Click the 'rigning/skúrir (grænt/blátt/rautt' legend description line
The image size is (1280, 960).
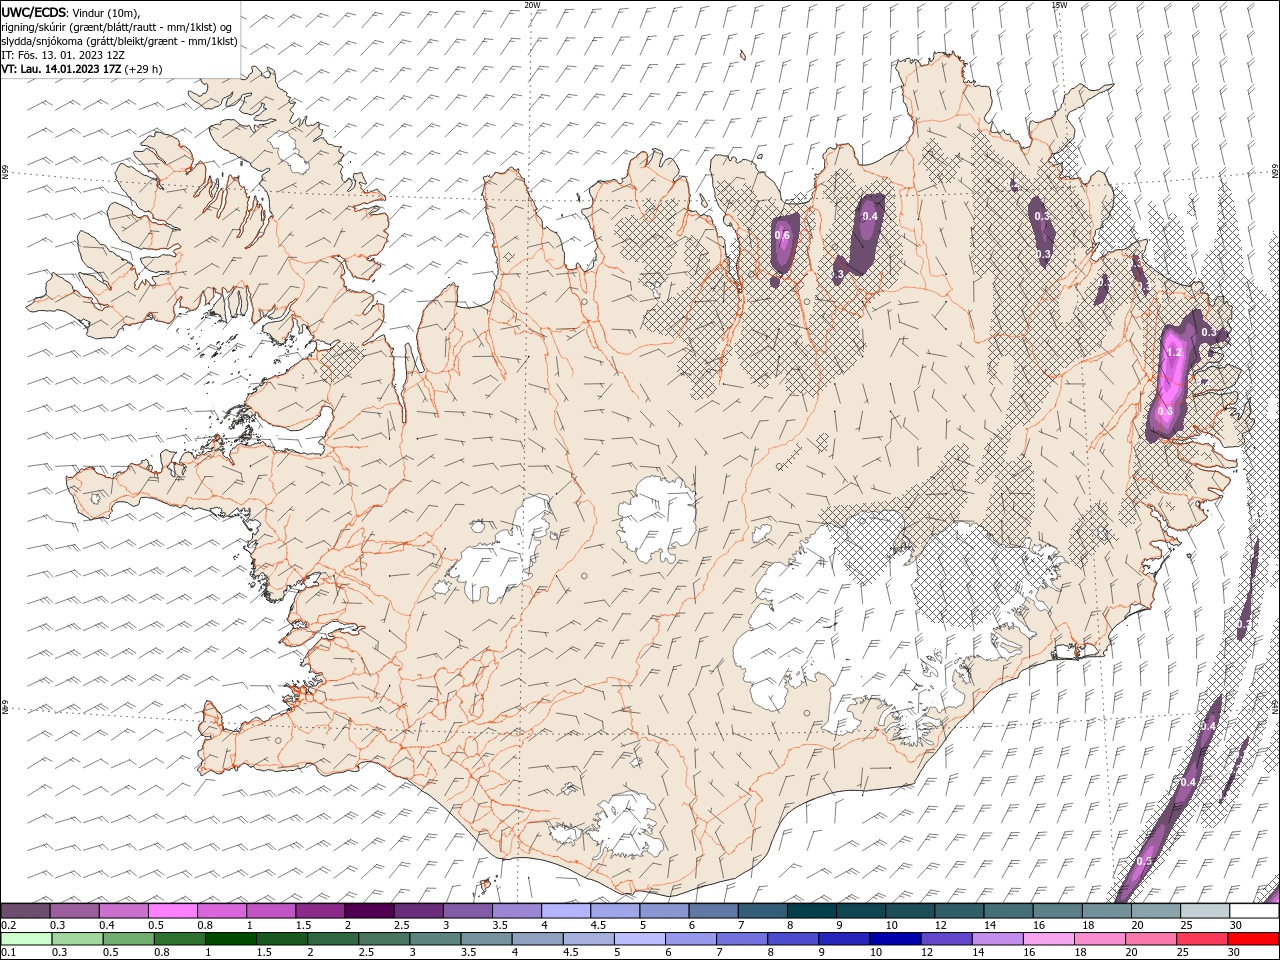point(117,27)
